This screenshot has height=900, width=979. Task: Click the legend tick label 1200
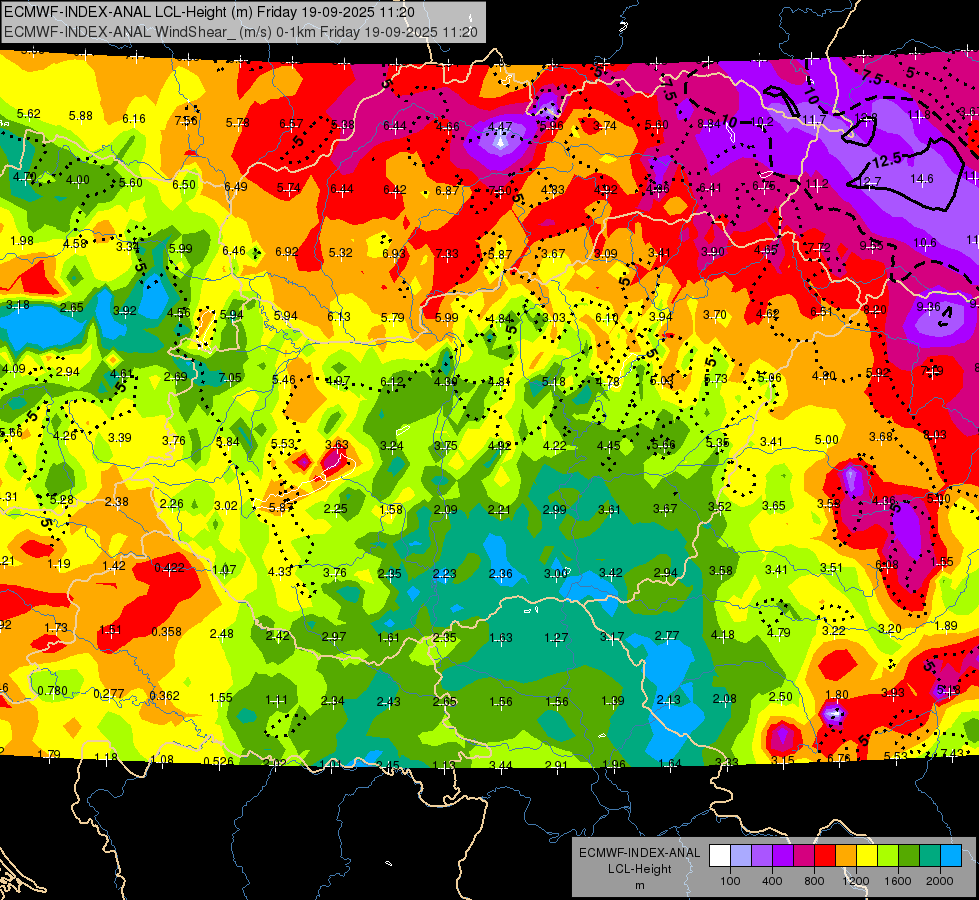click(856, 881)
